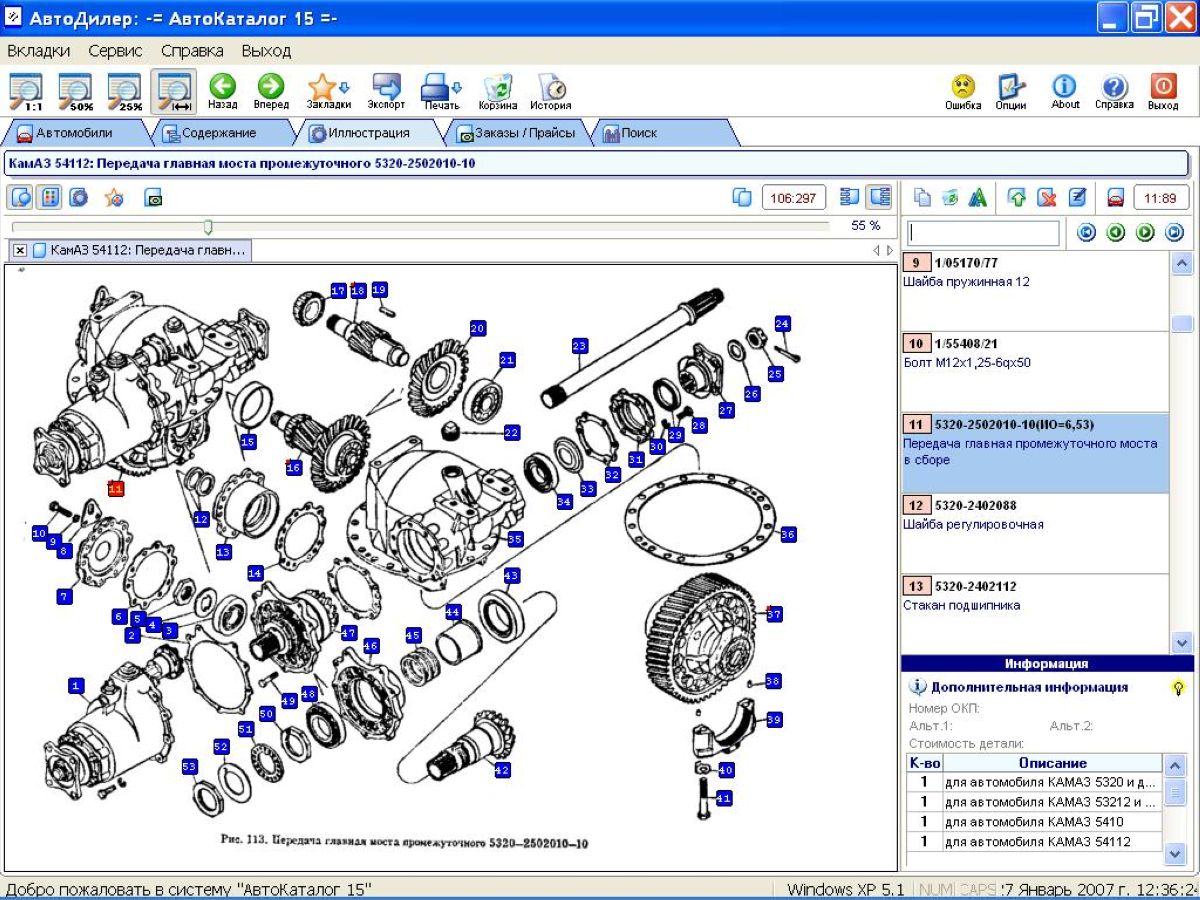Click the green eye preview icon
This screenshot has height=900, width=1200.
coord(154,197)
